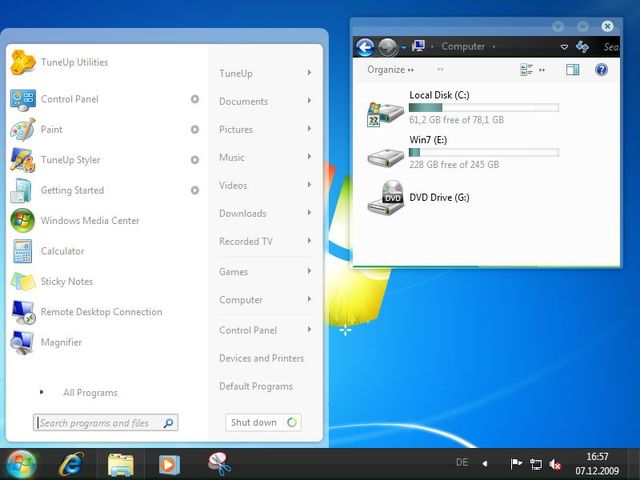Image resolution: width=640 pixels, height=480 pixels.
Task: Click Win7 (E:) usage bar
Action: [484, 153]
